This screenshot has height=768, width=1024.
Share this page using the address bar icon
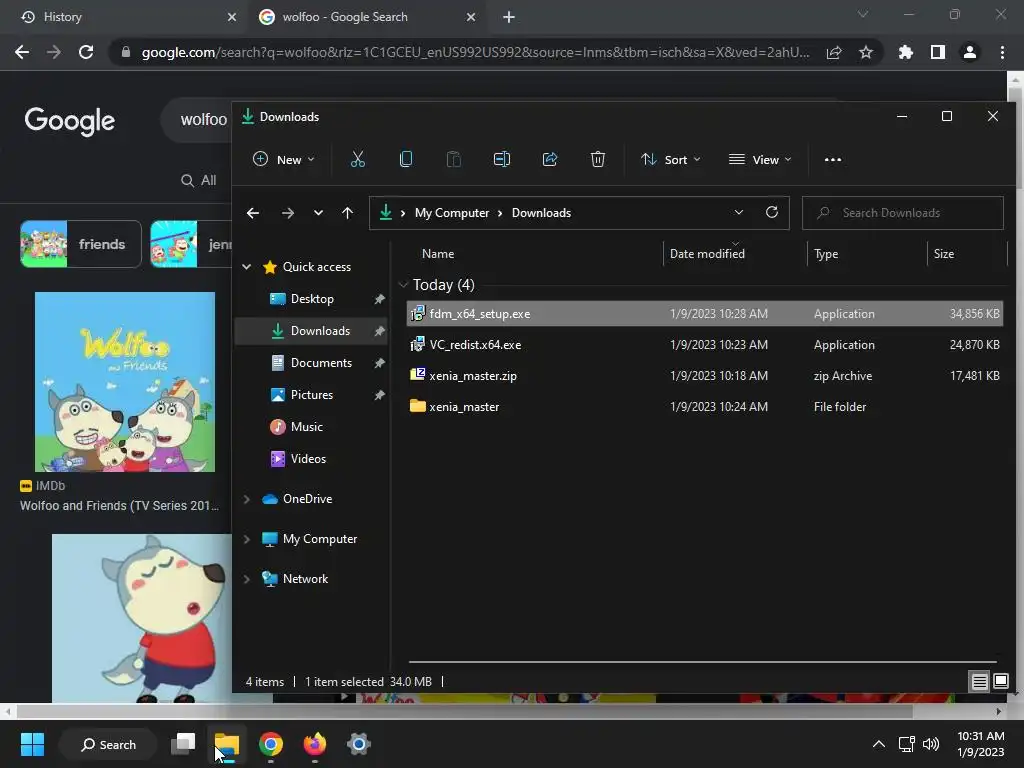[x=834, y=52]
